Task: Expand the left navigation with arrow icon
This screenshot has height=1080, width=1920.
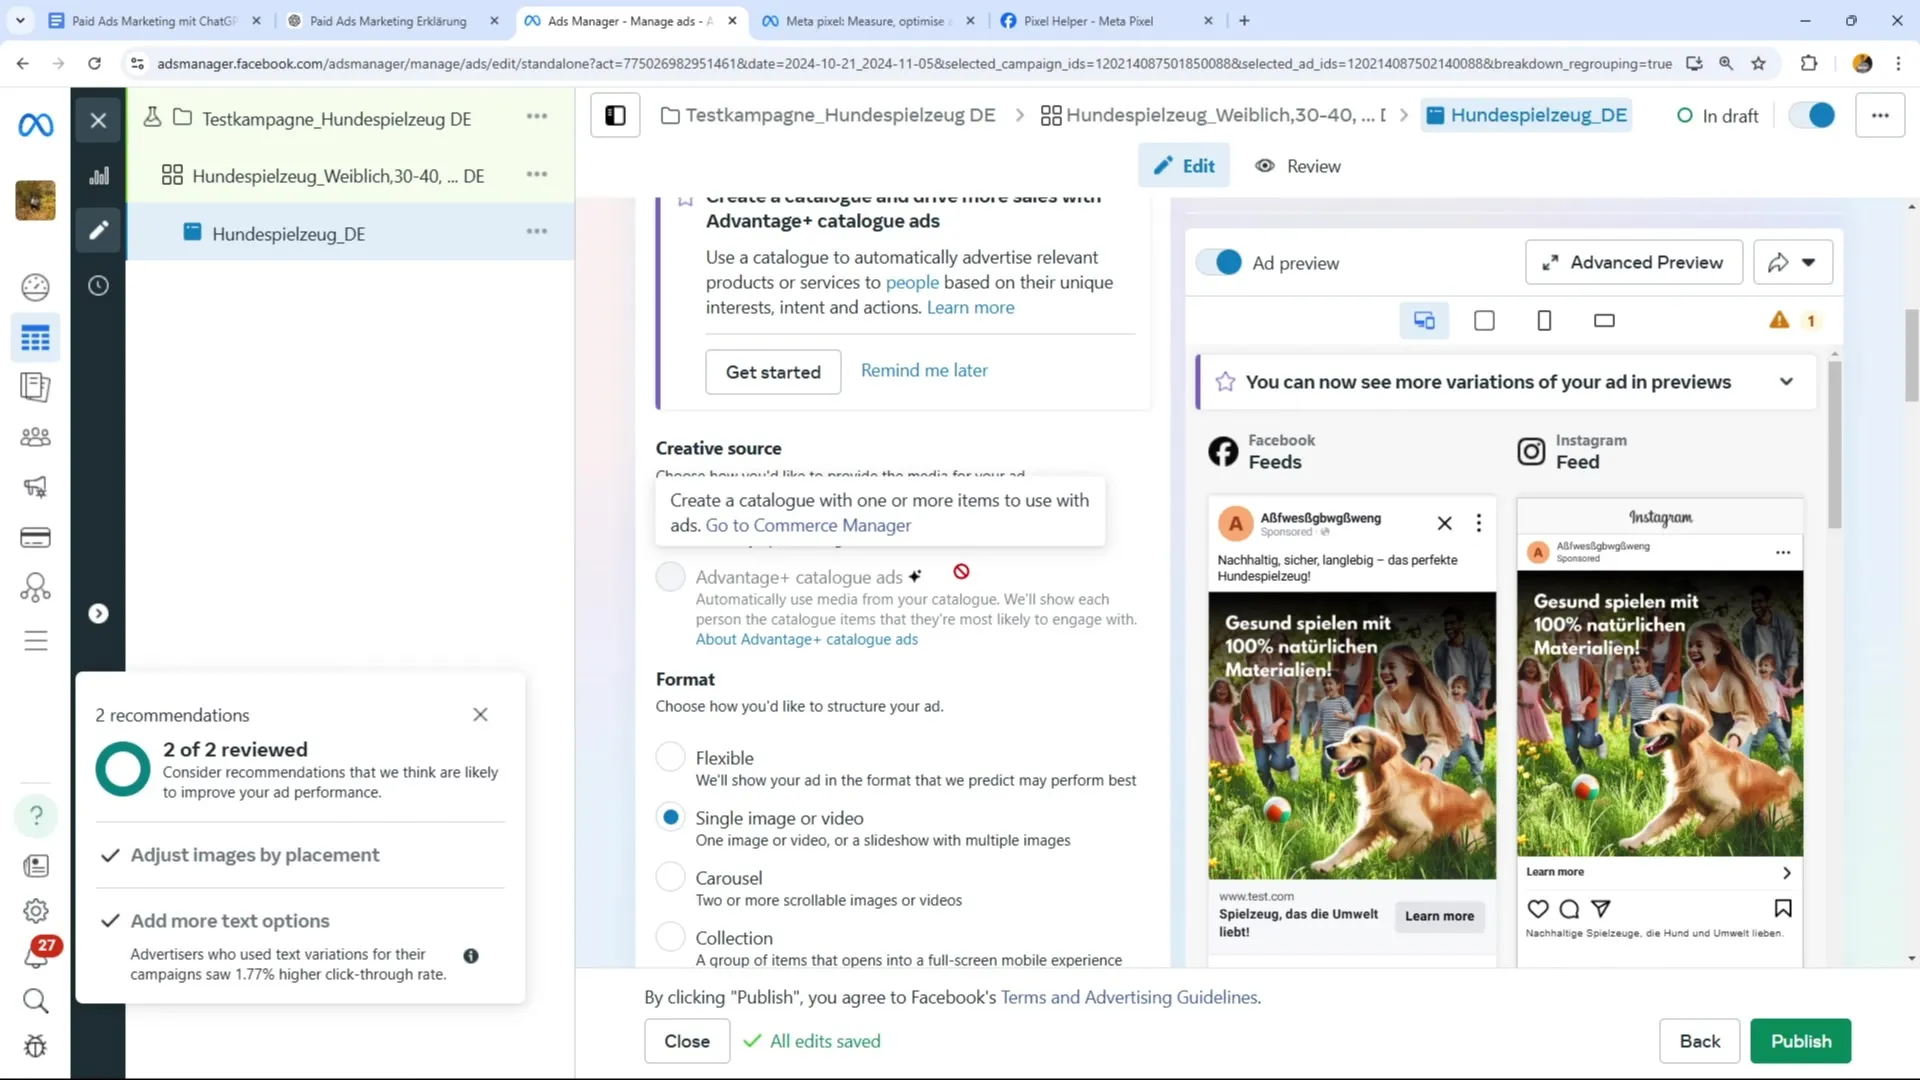Action: (x=98, y=614)
